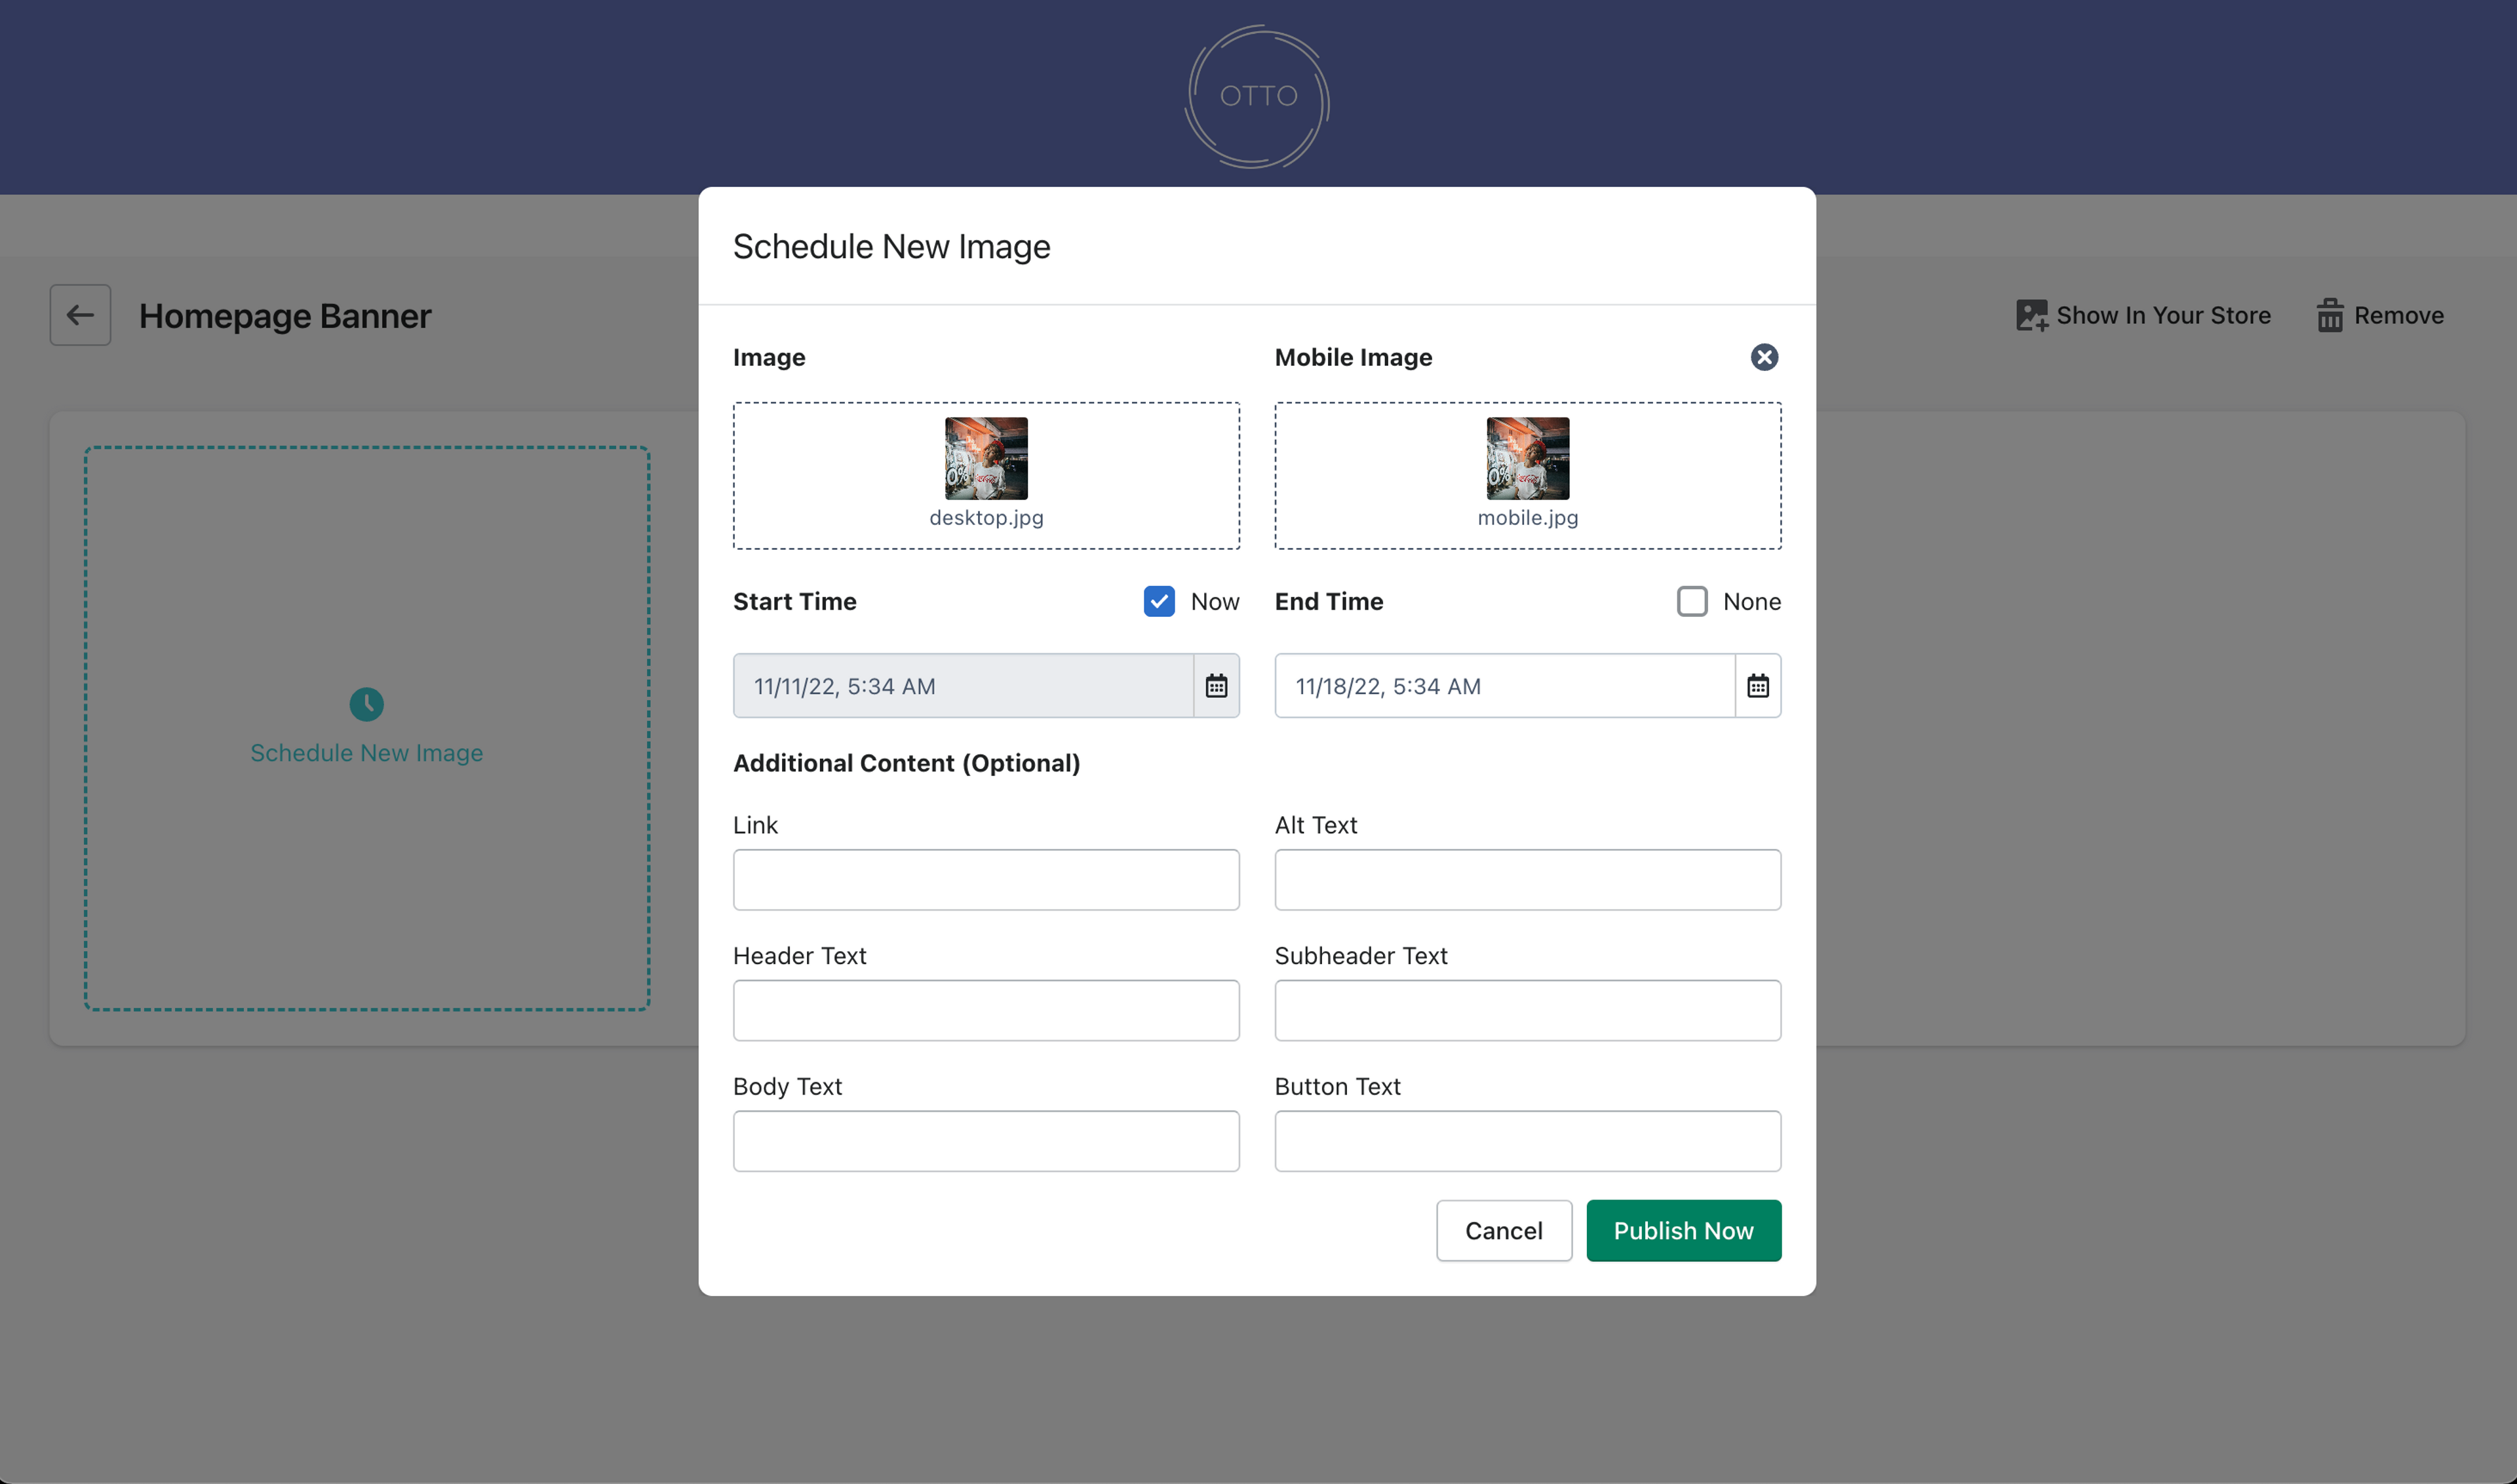The image size is (2517, 1484).
Task: Focus the Link input field
Action: (986, 880)
